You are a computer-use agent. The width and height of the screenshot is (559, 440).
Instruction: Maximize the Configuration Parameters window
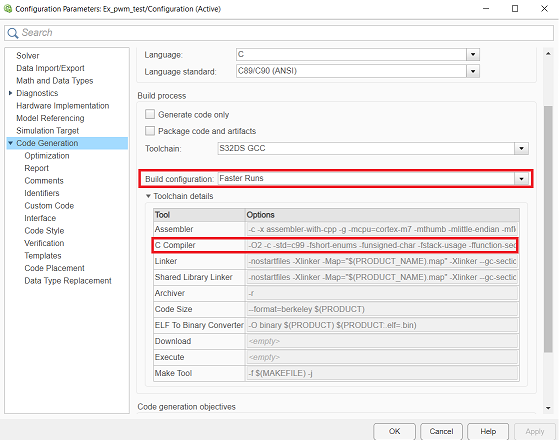point(515,9)
